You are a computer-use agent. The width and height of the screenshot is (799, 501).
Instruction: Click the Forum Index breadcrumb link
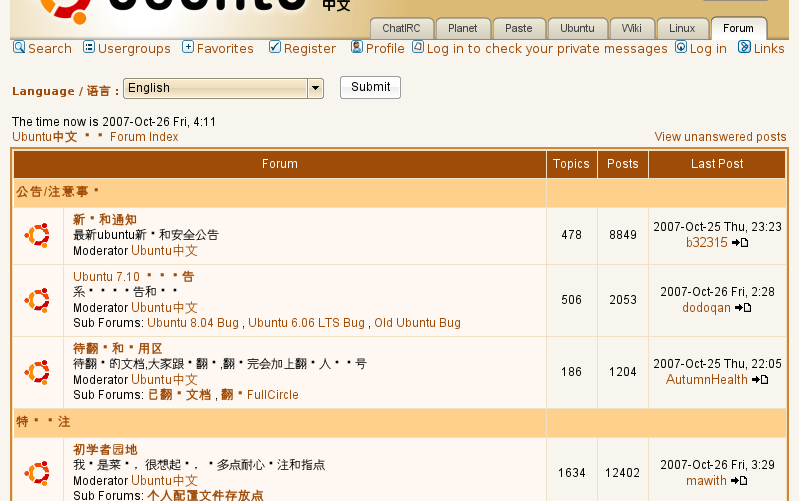(144, 137)
